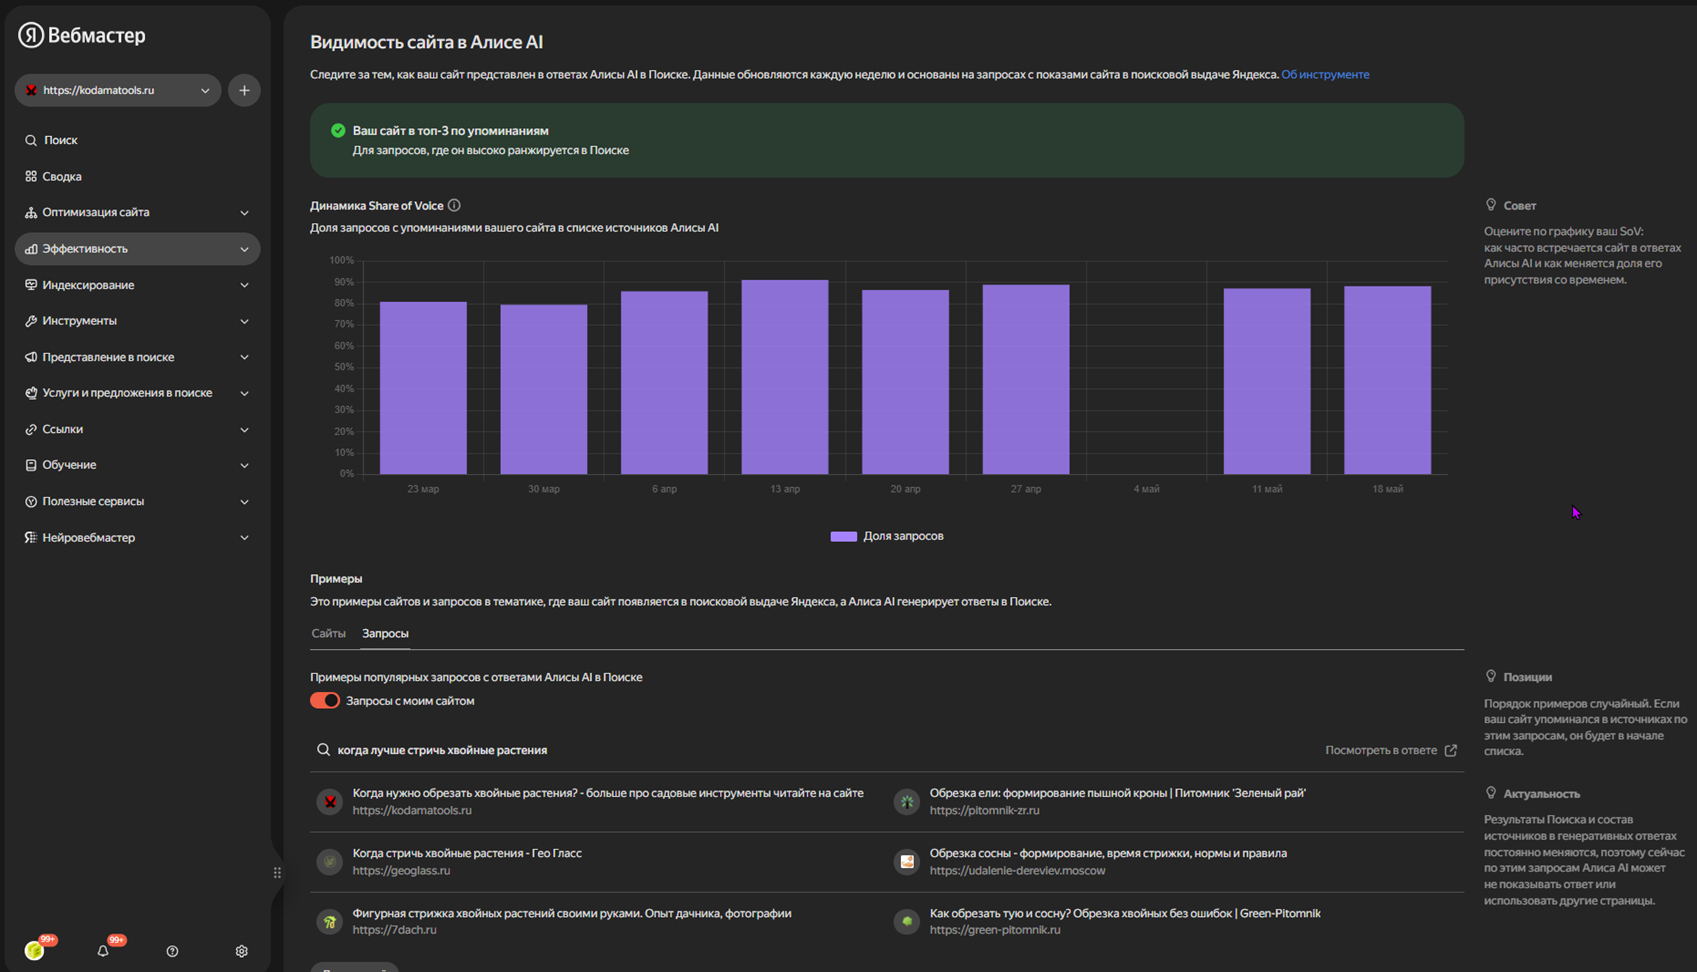Click the chart bar for 27 апр
Viewport: 1697px width, 972px height.
click(1026, 379)
